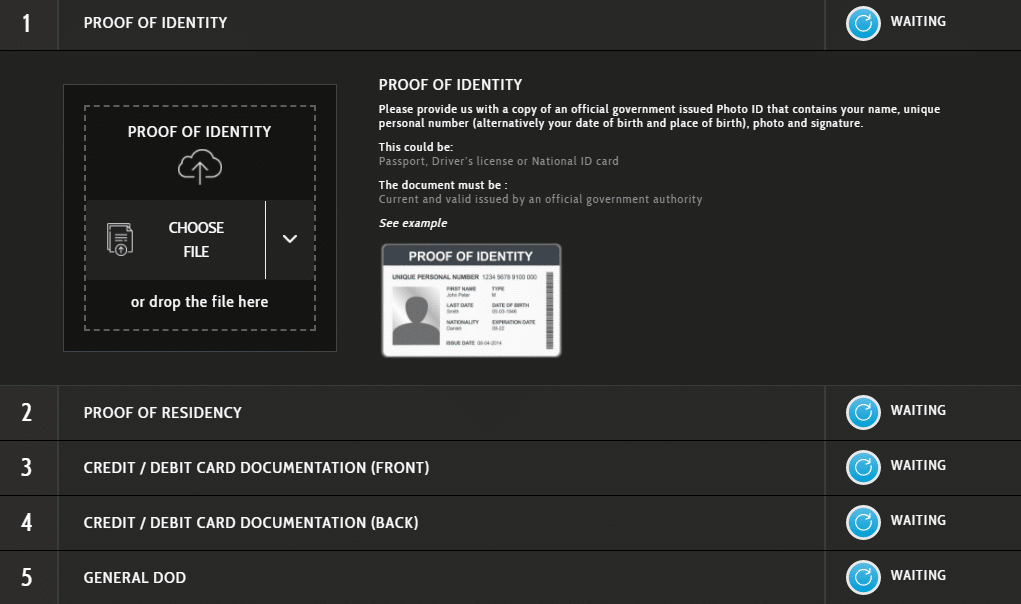
Task: Click the WAITING label for Proof of Identity
Action: (x=918, y=21)
